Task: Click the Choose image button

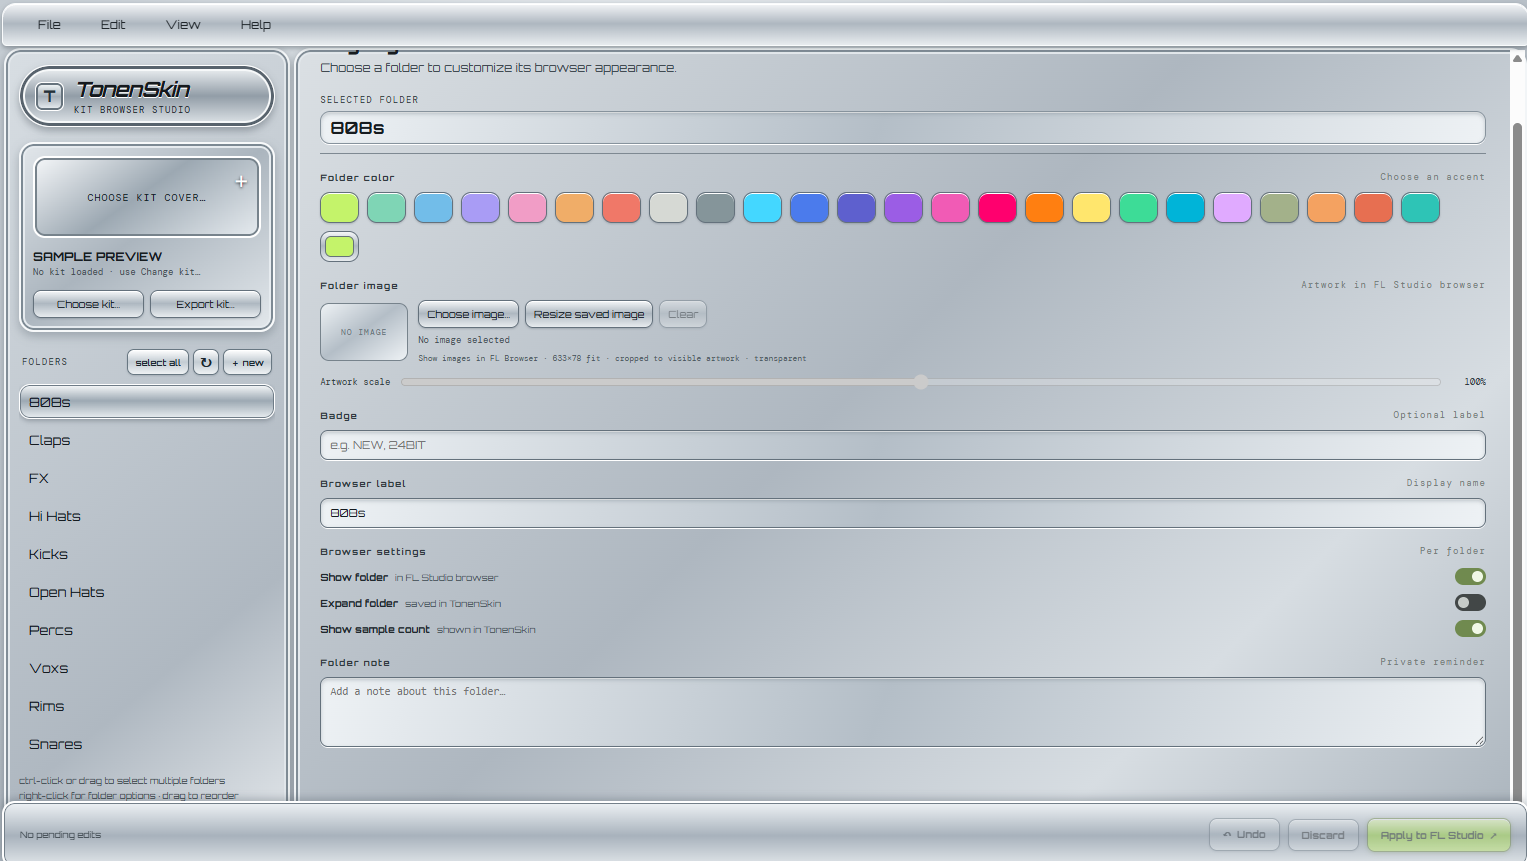Action: (x=468, y=314)
